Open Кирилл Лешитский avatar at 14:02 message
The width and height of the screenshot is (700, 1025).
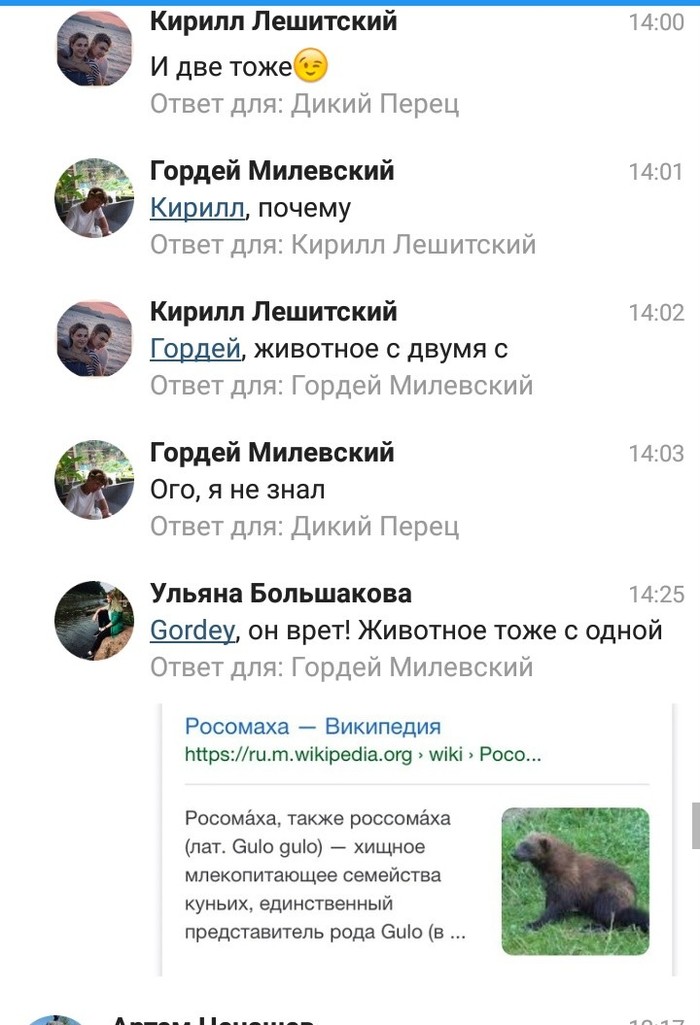click(x=93, y=338)
